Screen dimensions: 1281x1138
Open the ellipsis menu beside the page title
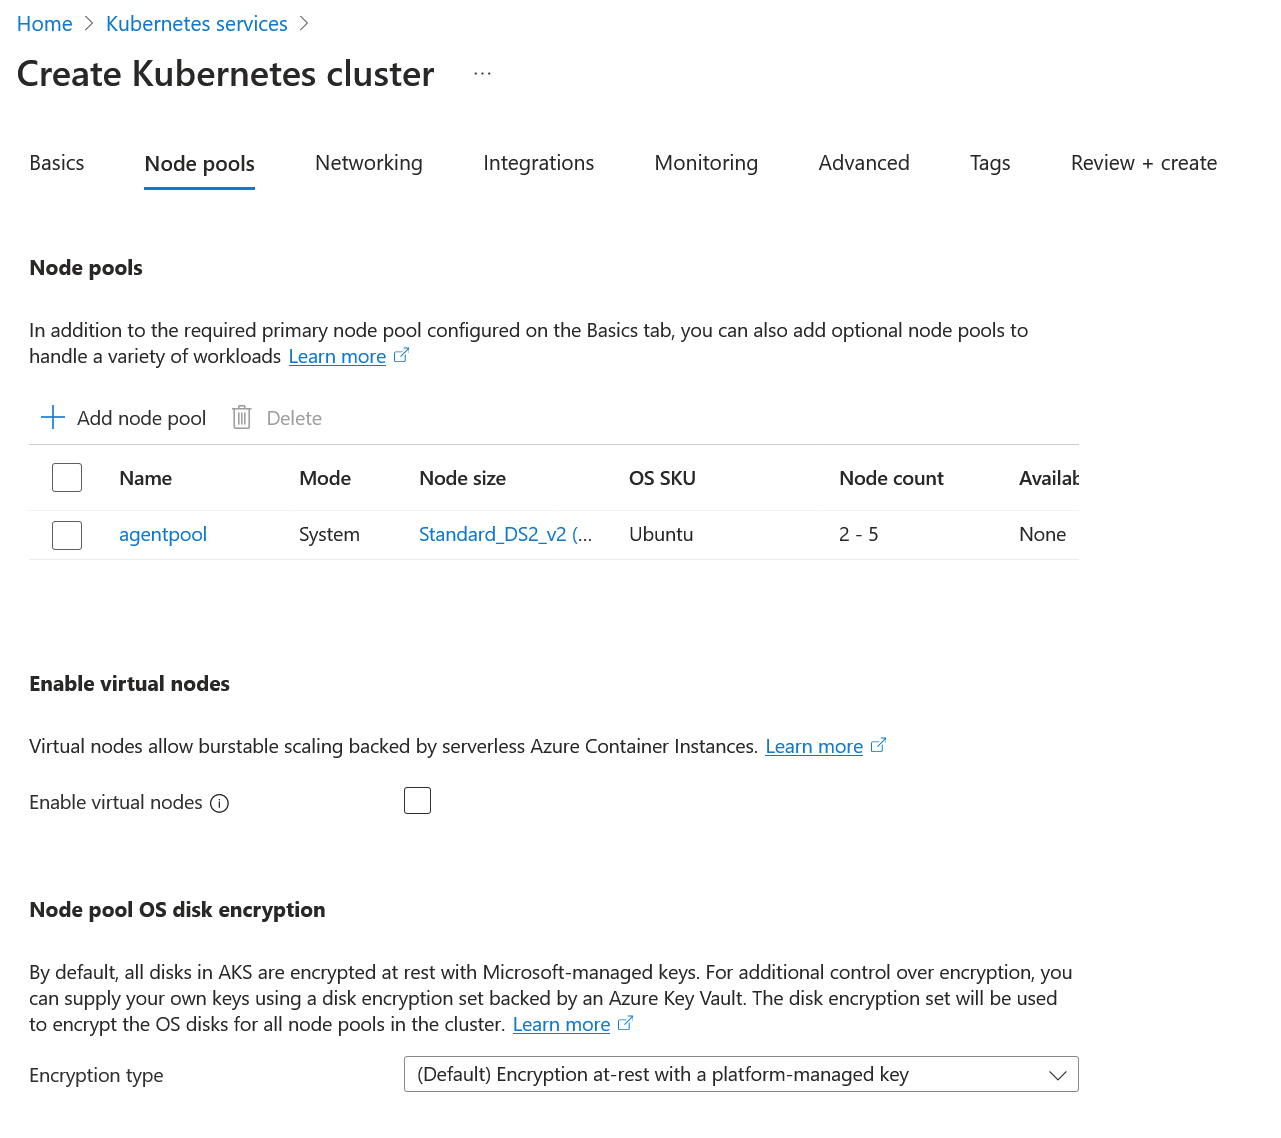click(x=483, y=74)
